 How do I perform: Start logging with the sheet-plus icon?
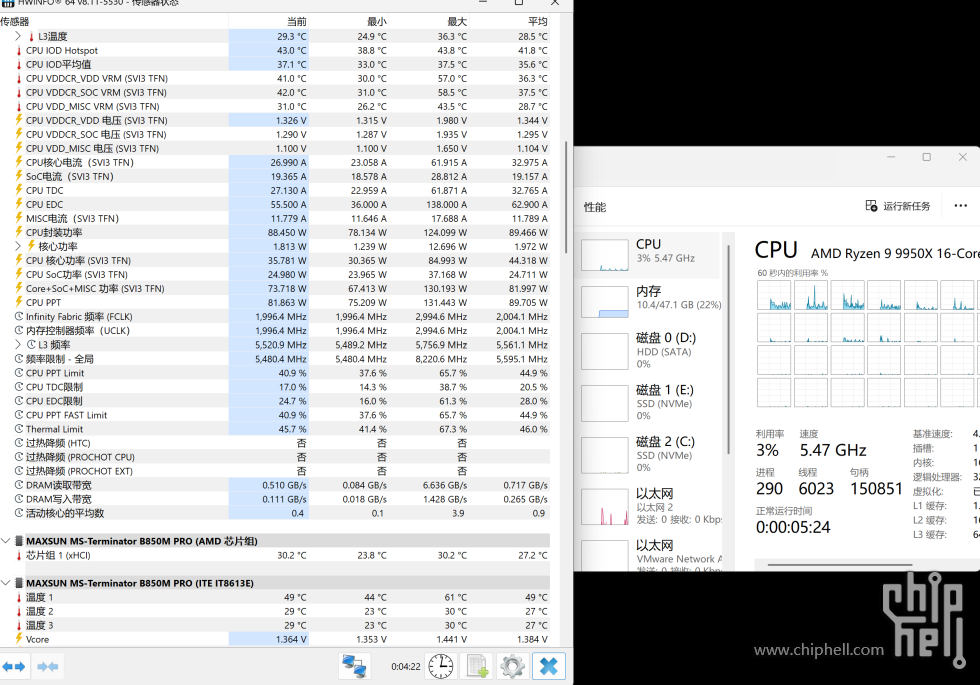point(477,666)
